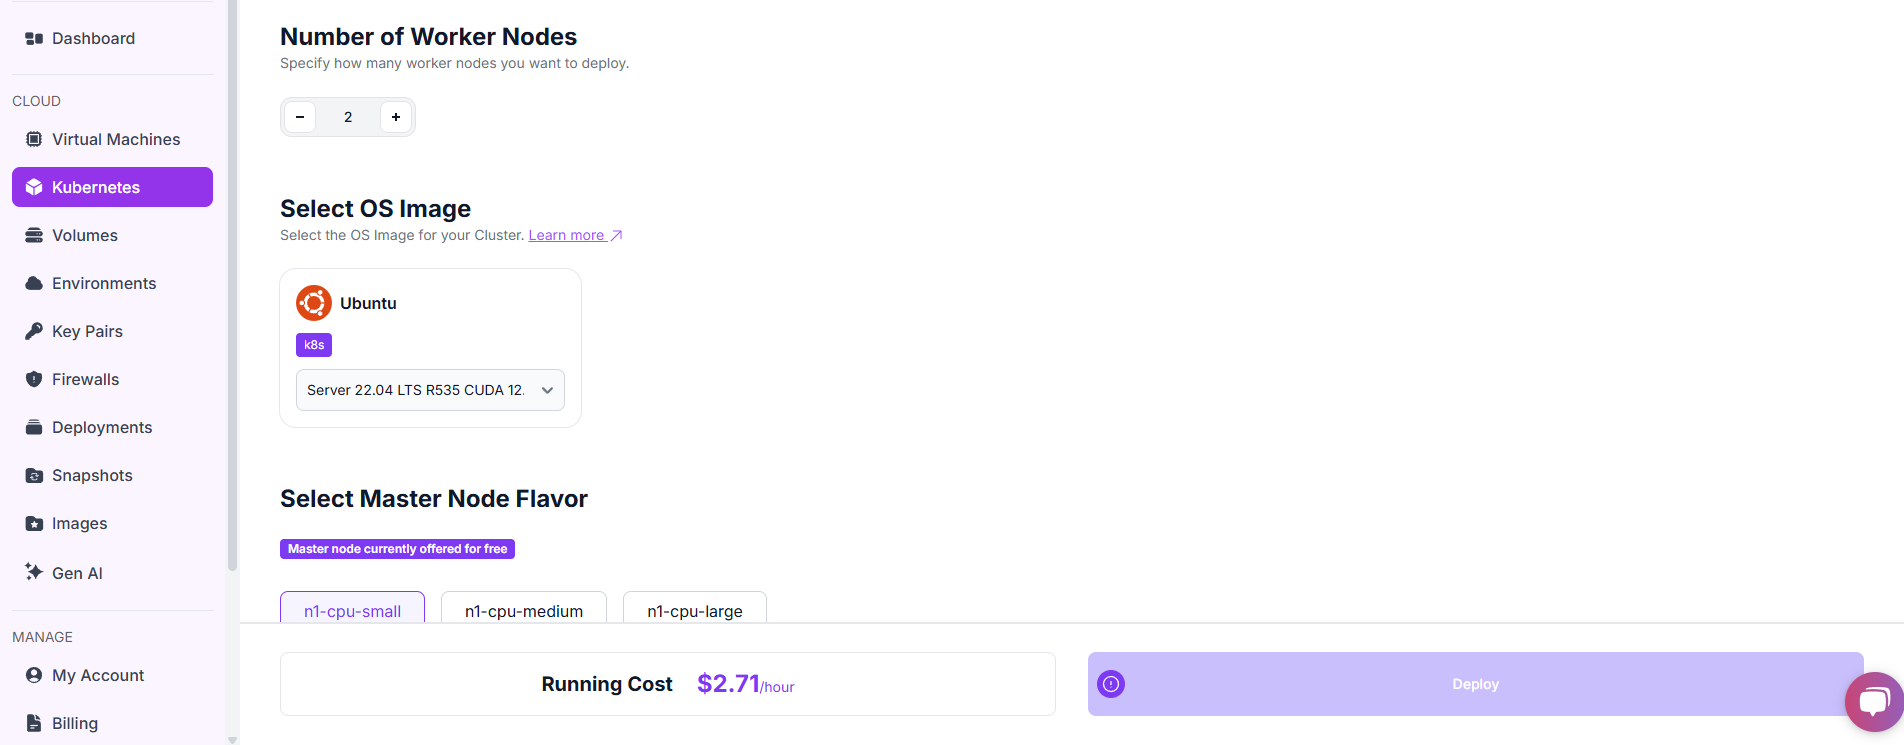This screenshot has width=1904, height=745.
Task: Choose the n1-cpu-large flavor option
Action: [694, 611]
